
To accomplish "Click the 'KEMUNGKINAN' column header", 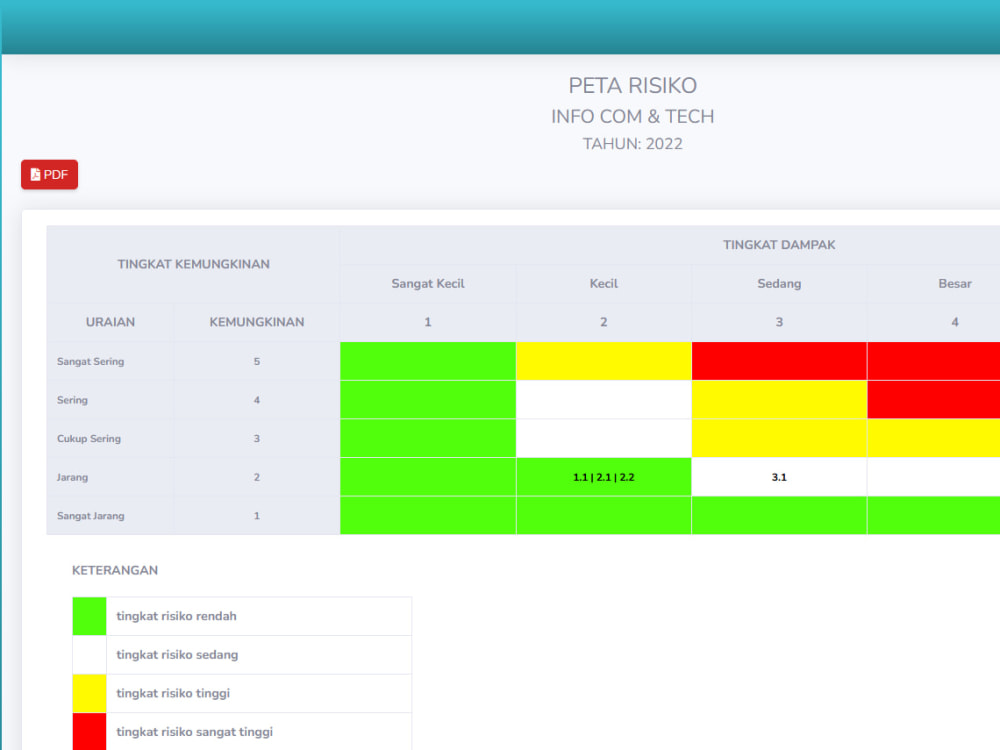I will click(256, 322).
